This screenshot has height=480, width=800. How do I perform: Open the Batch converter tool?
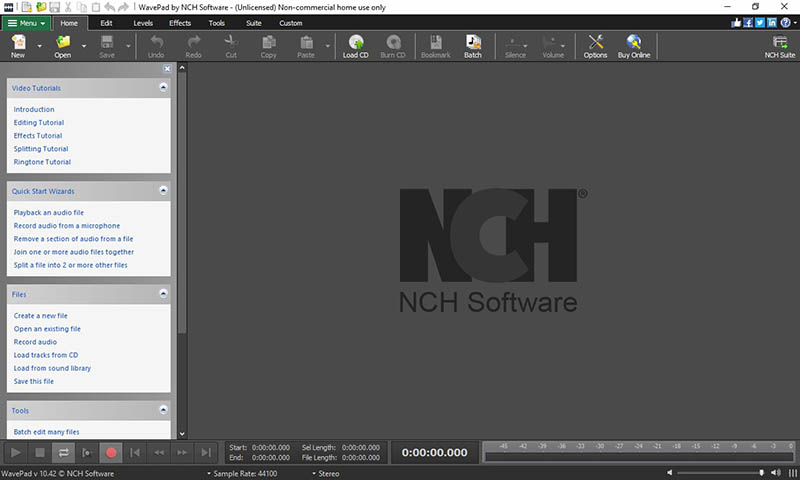[473, 45]
